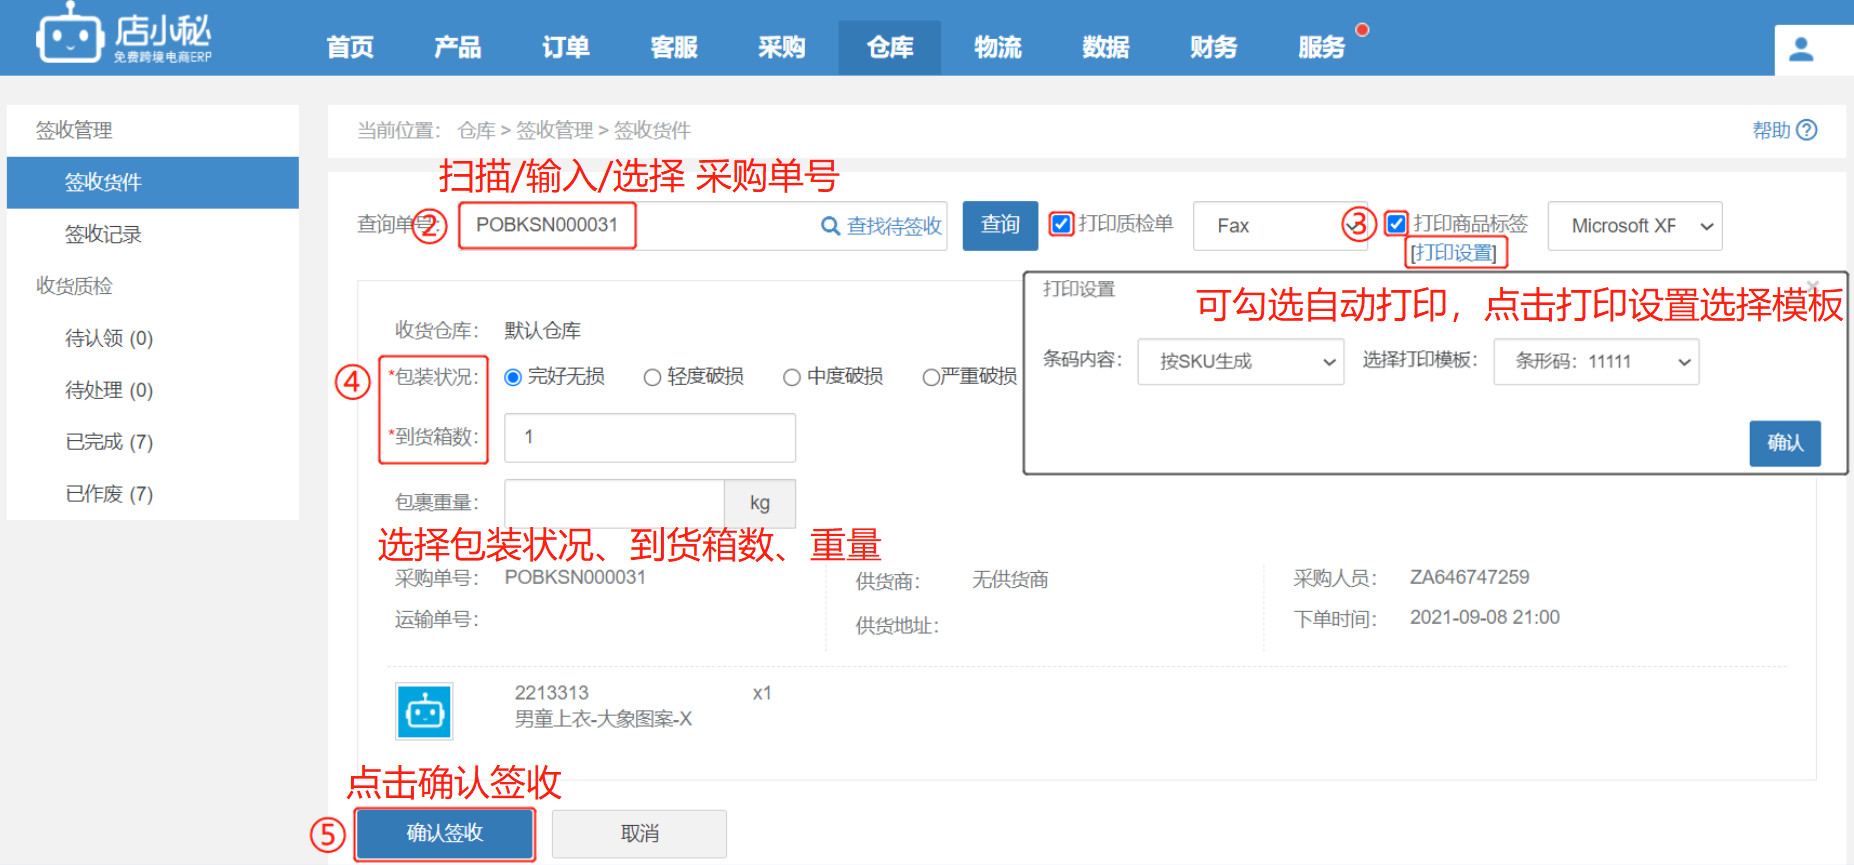Toggle the 打印商品标签 checkbox
Image resolution: width=1854 pixels, height=865 pixels.
pyautogui.click(x=1396, y=224)
